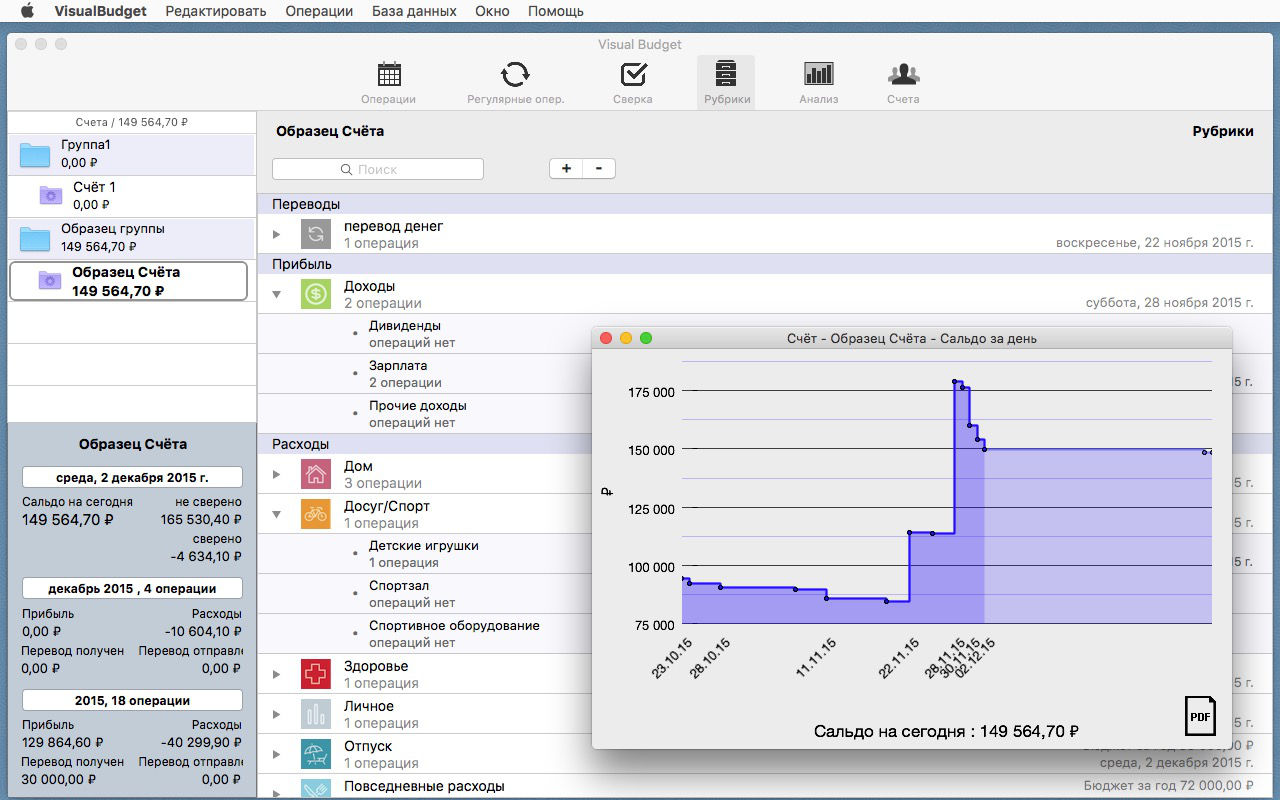Select Счёт 1 in the accounts sidebar

pos(132,196)
